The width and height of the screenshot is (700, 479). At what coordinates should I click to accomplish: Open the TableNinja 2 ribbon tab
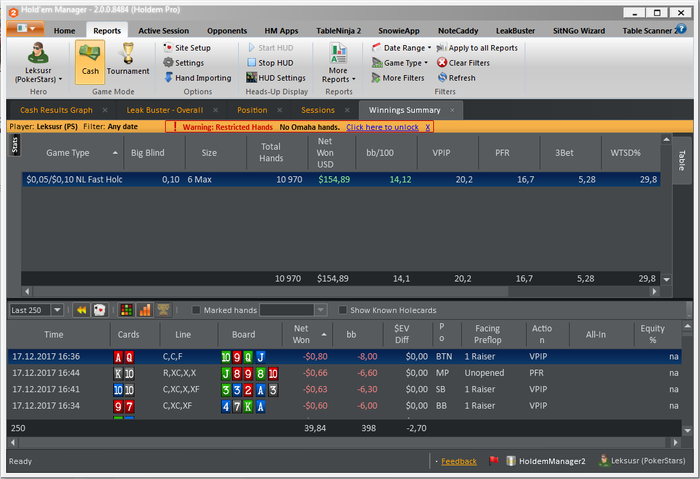point(338,30)
